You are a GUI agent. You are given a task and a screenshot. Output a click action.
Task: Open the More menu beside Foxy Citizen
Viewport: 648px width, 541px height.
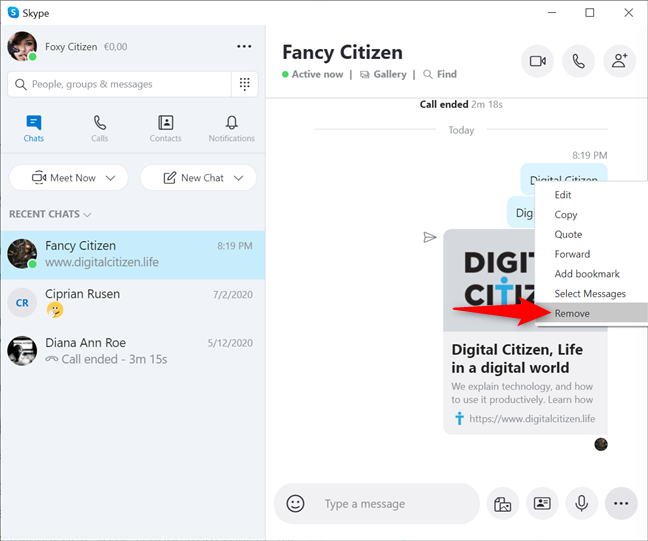pyautogui.click(x=244, y=46)
